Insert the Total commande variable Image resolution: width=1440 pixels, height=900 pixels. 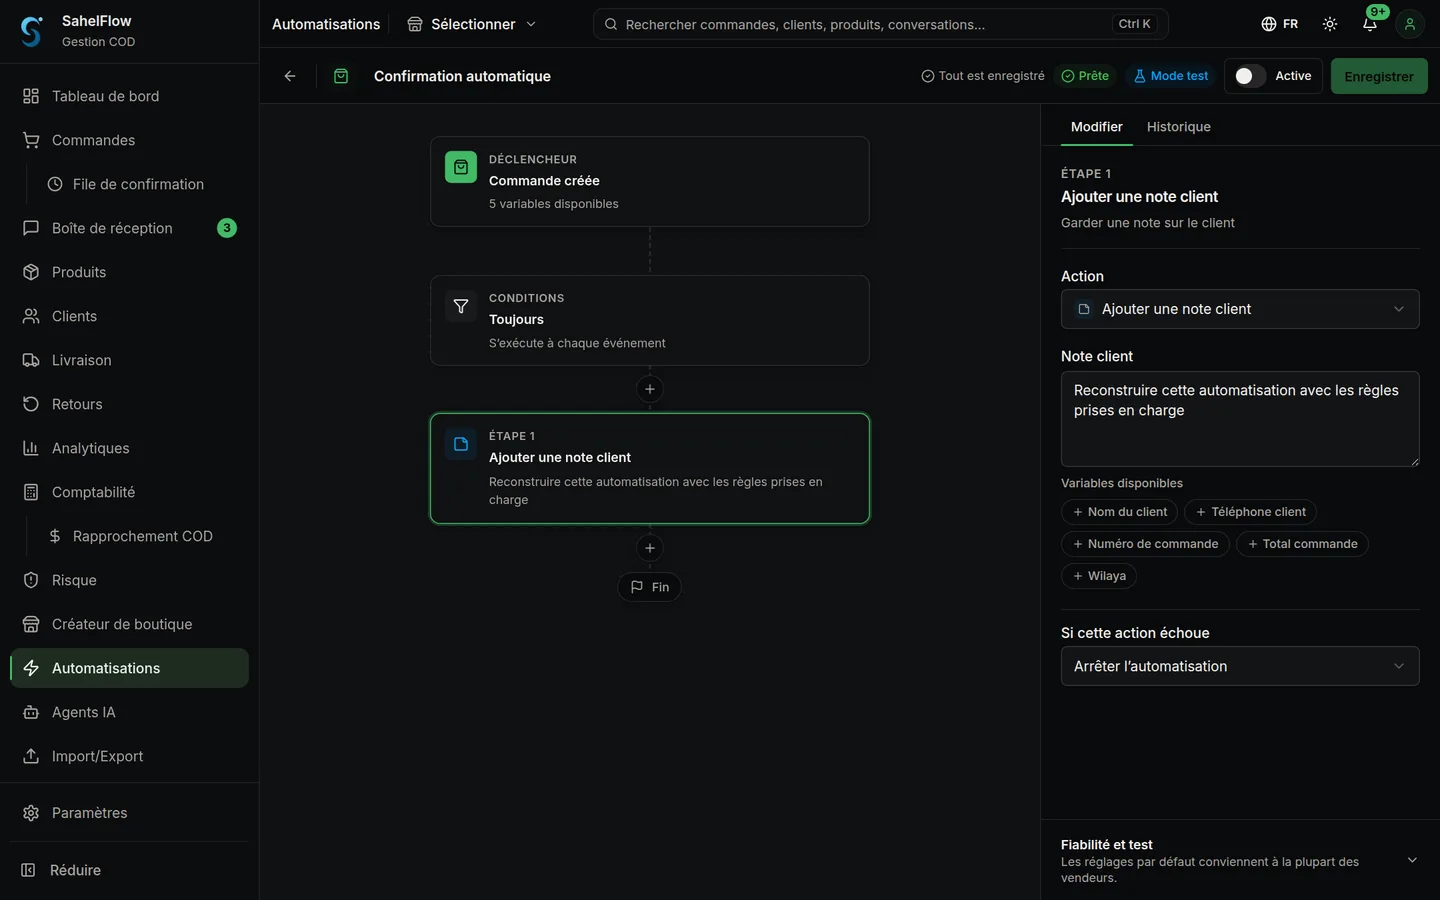(x=1303, y=544)
